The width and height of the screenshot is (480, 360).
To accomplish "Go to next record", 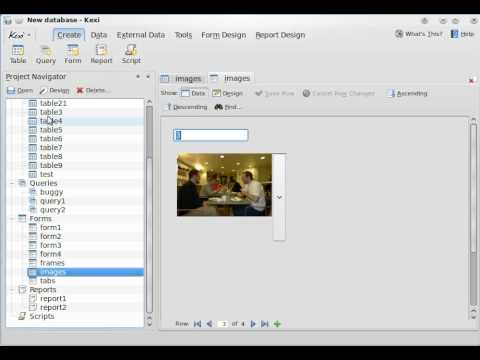I will (253, 324).
